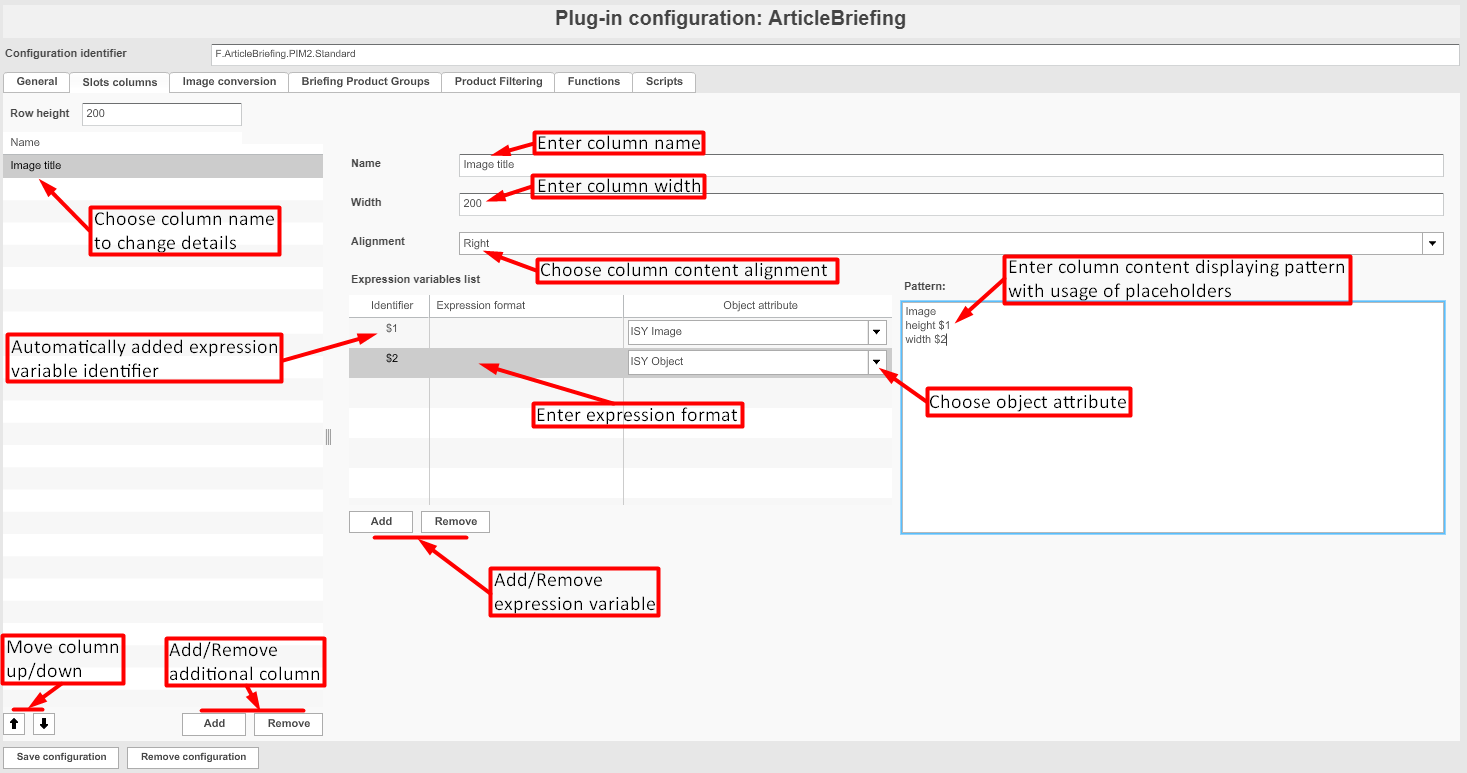The image size is (1467, 773).
Task: Click the Row height input field
Action: 162,114
